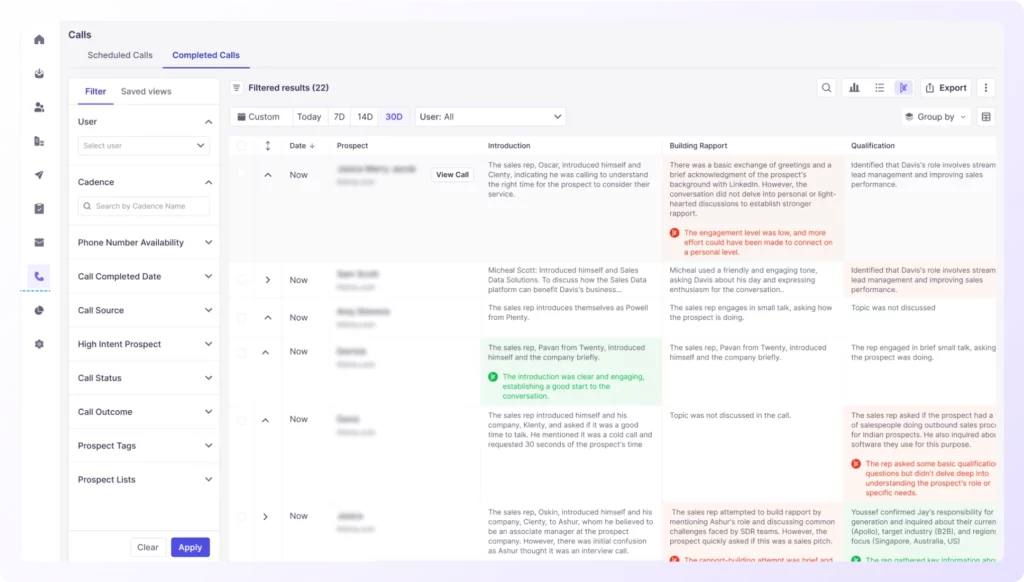Open the Saved views tab
The height and width of the screenshot is (582, 1024).
[146, 91]
